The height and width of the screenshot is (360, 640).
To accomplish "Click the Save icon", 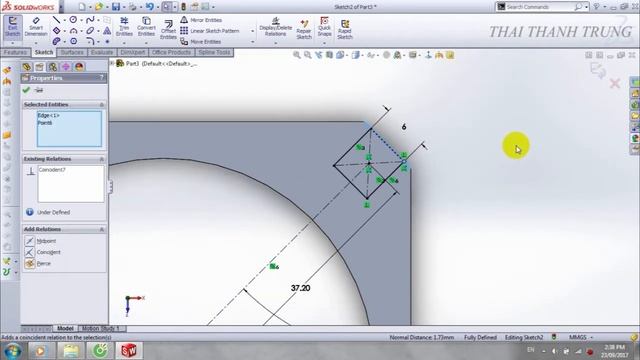I will (116, 7).
